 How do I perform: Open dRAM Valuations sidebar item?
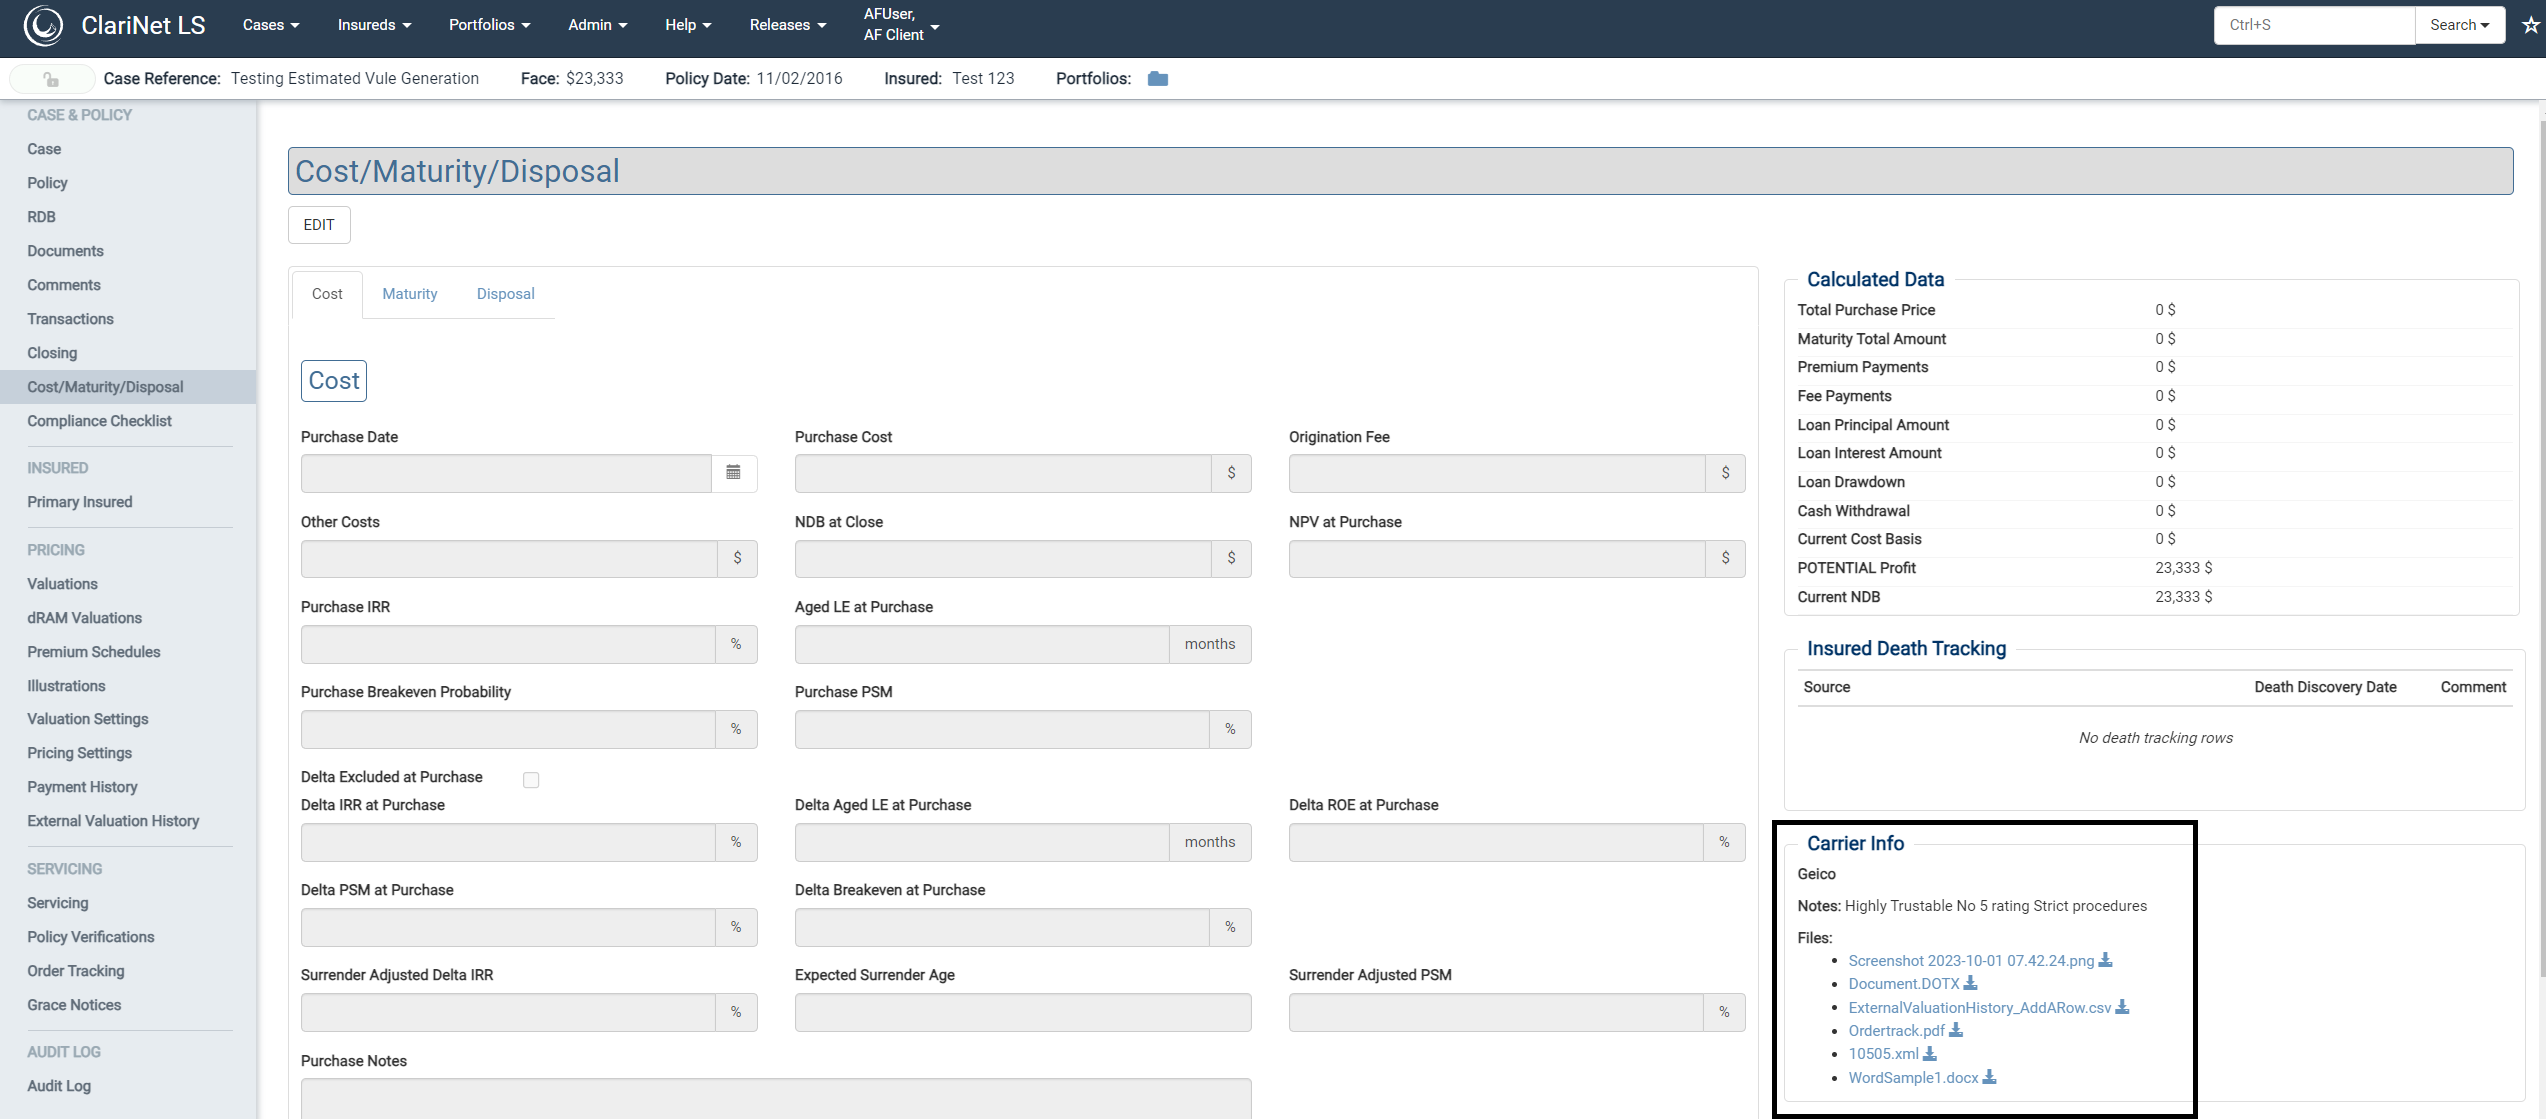tap(84, 618)
